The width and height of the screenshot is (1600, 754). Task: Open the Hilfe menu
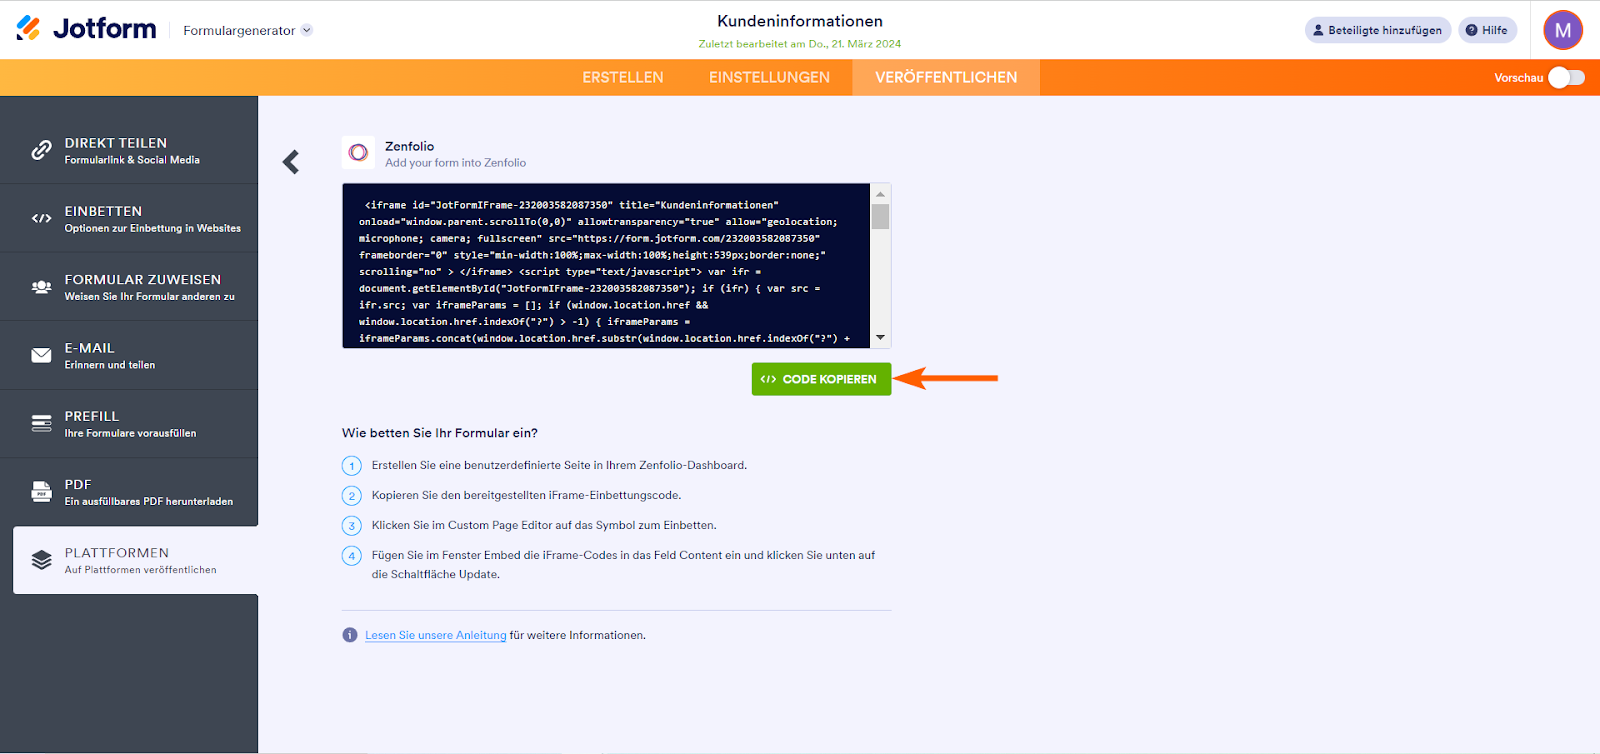point(1487,30)
